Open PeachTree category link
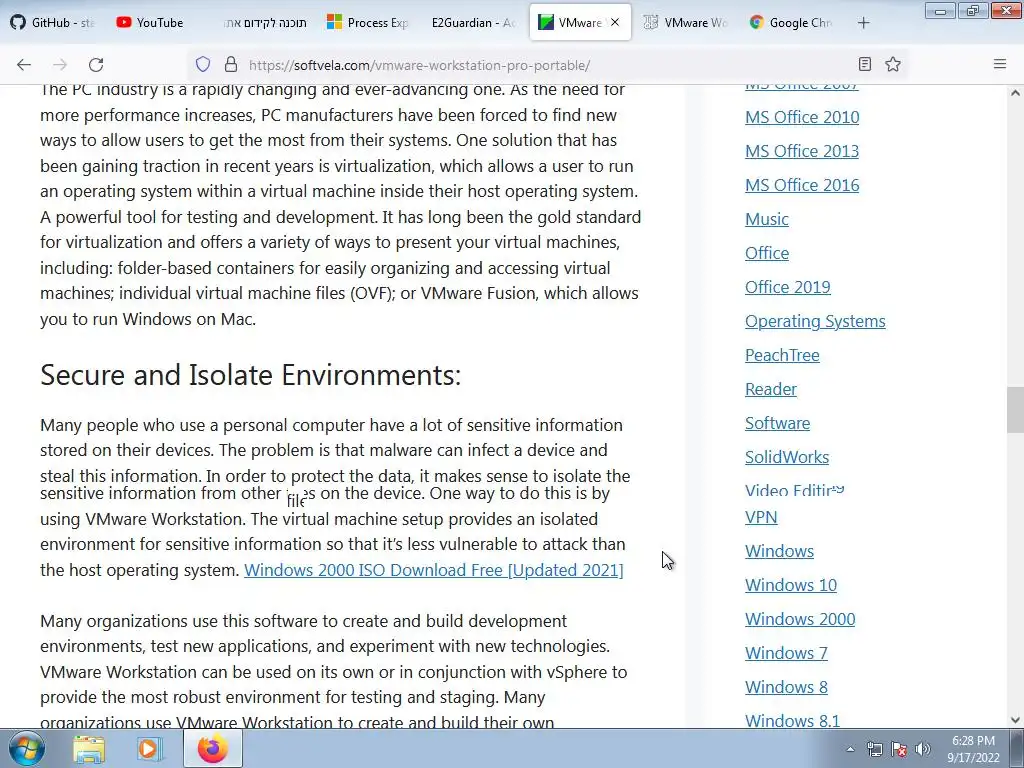Screen dimensions: 1024x768 point(782,355)
